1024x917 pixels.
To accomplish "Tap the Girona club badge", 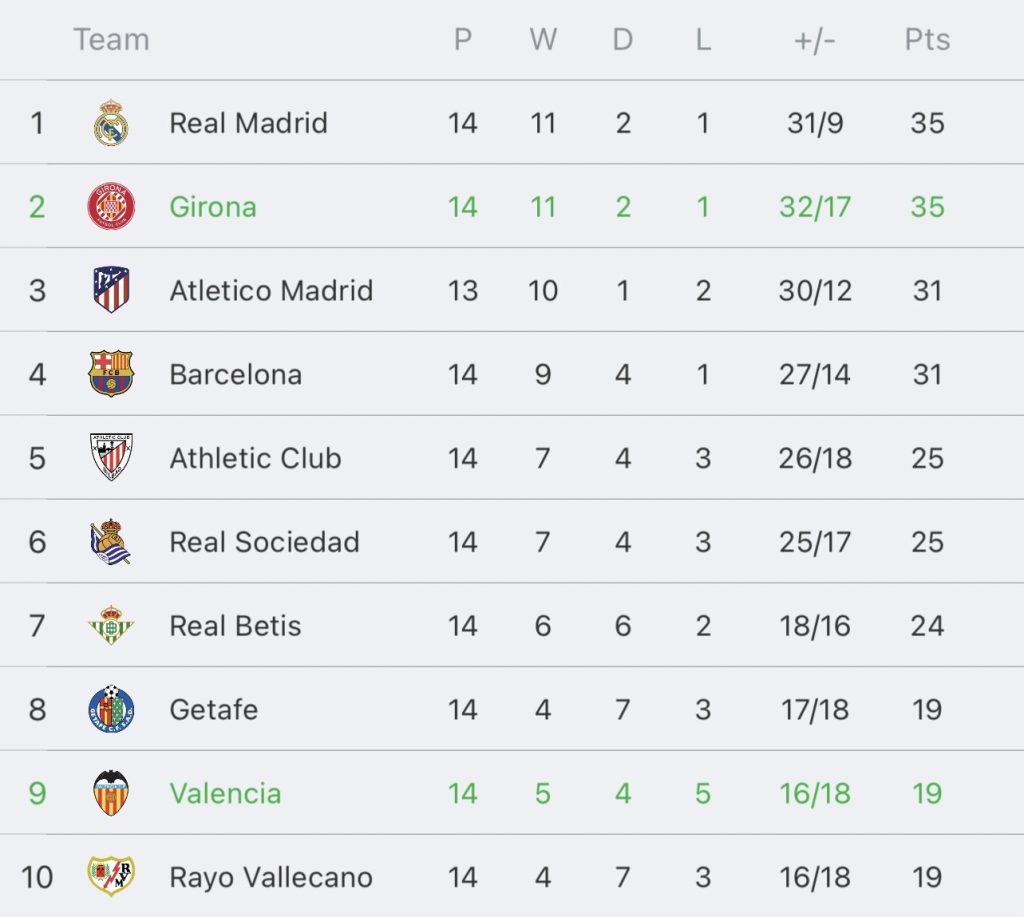I will tap(111, 206).
